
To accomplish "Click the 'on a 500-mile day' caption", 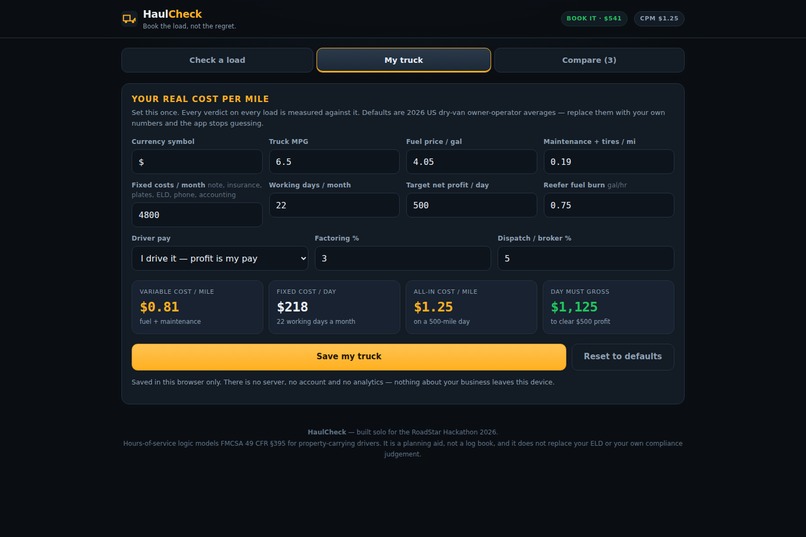I will 442,322.
